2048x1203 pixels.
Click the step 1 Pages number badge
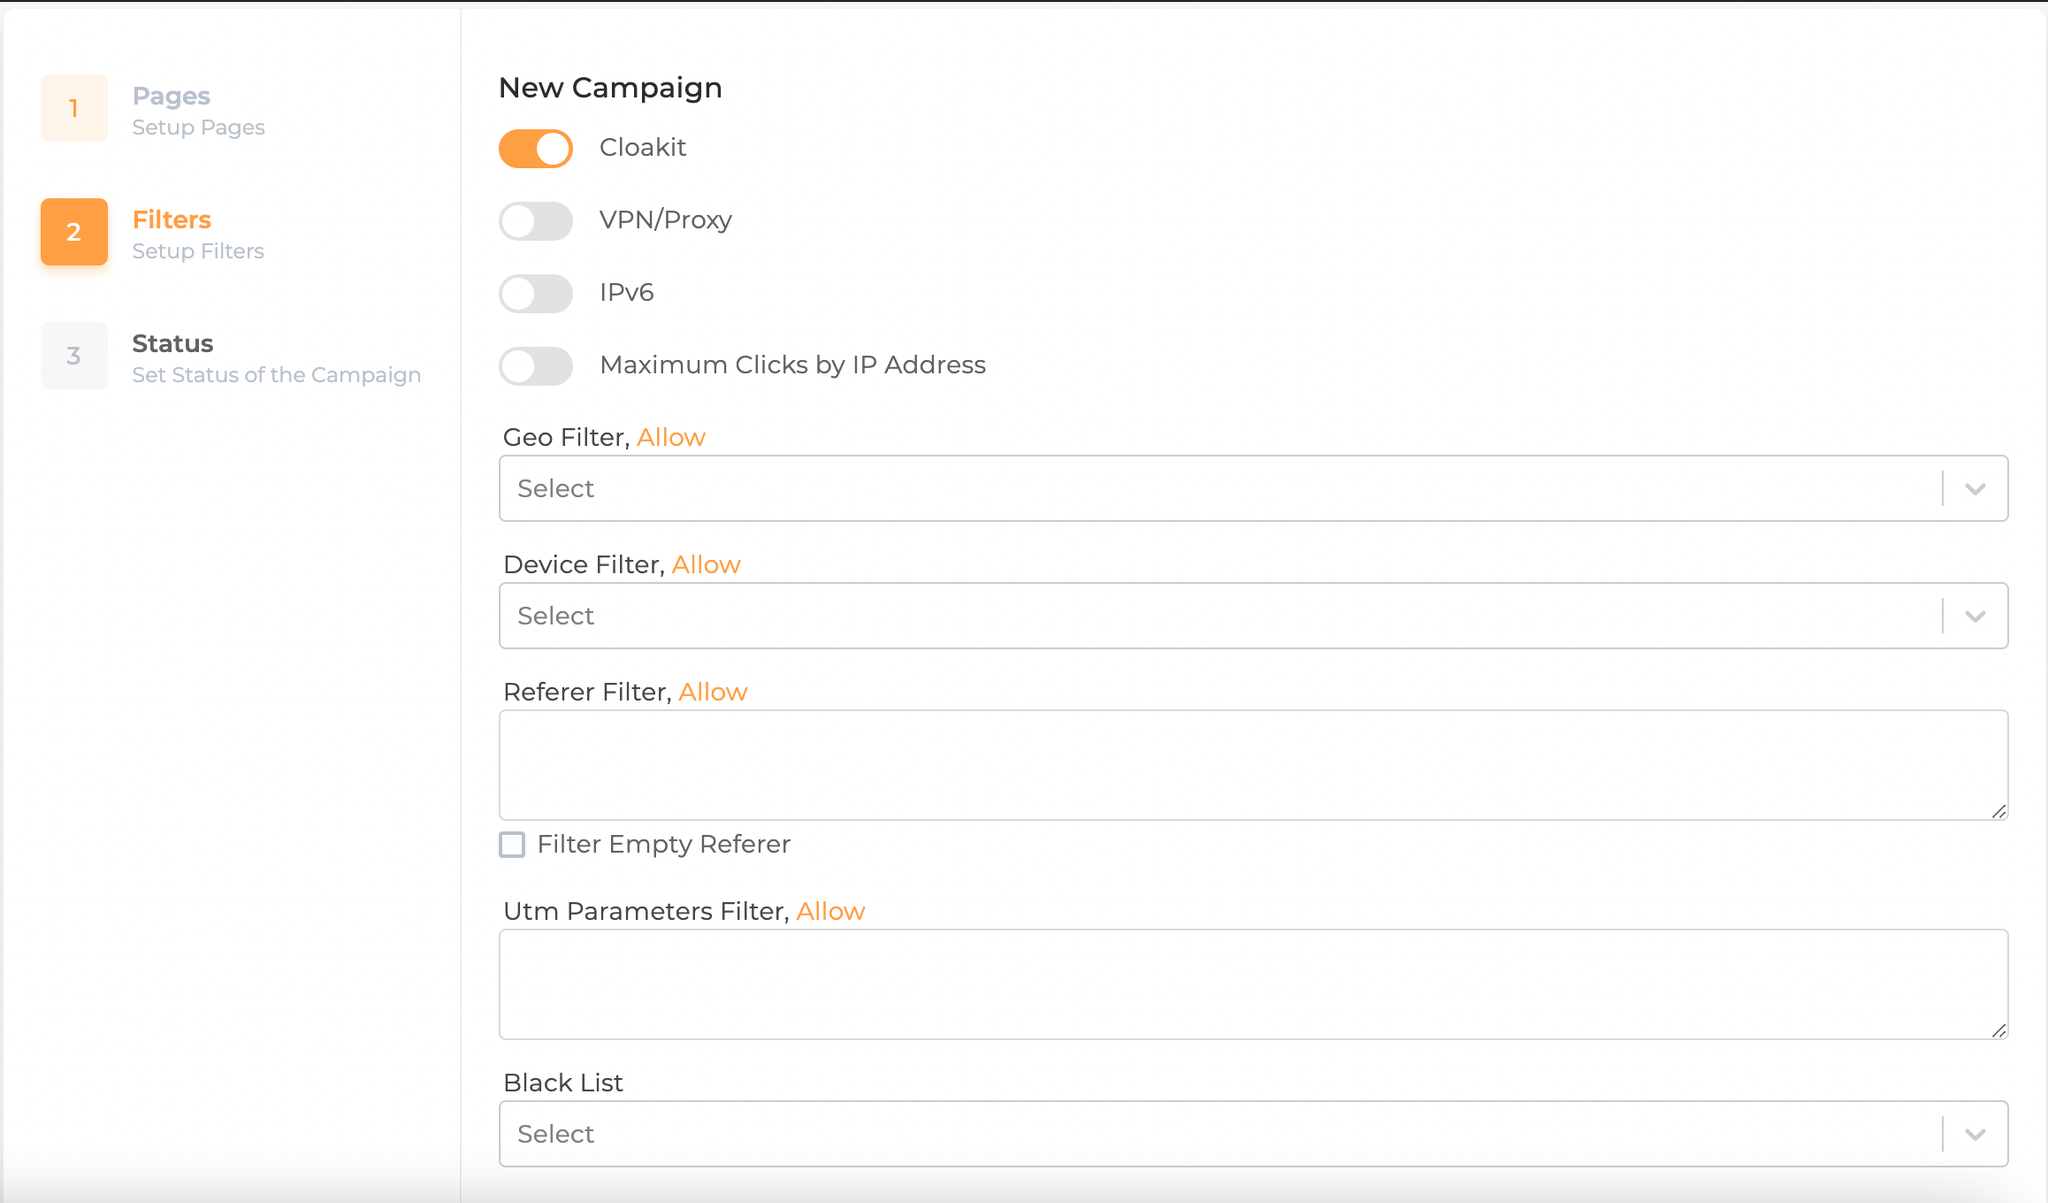[74, 108]
